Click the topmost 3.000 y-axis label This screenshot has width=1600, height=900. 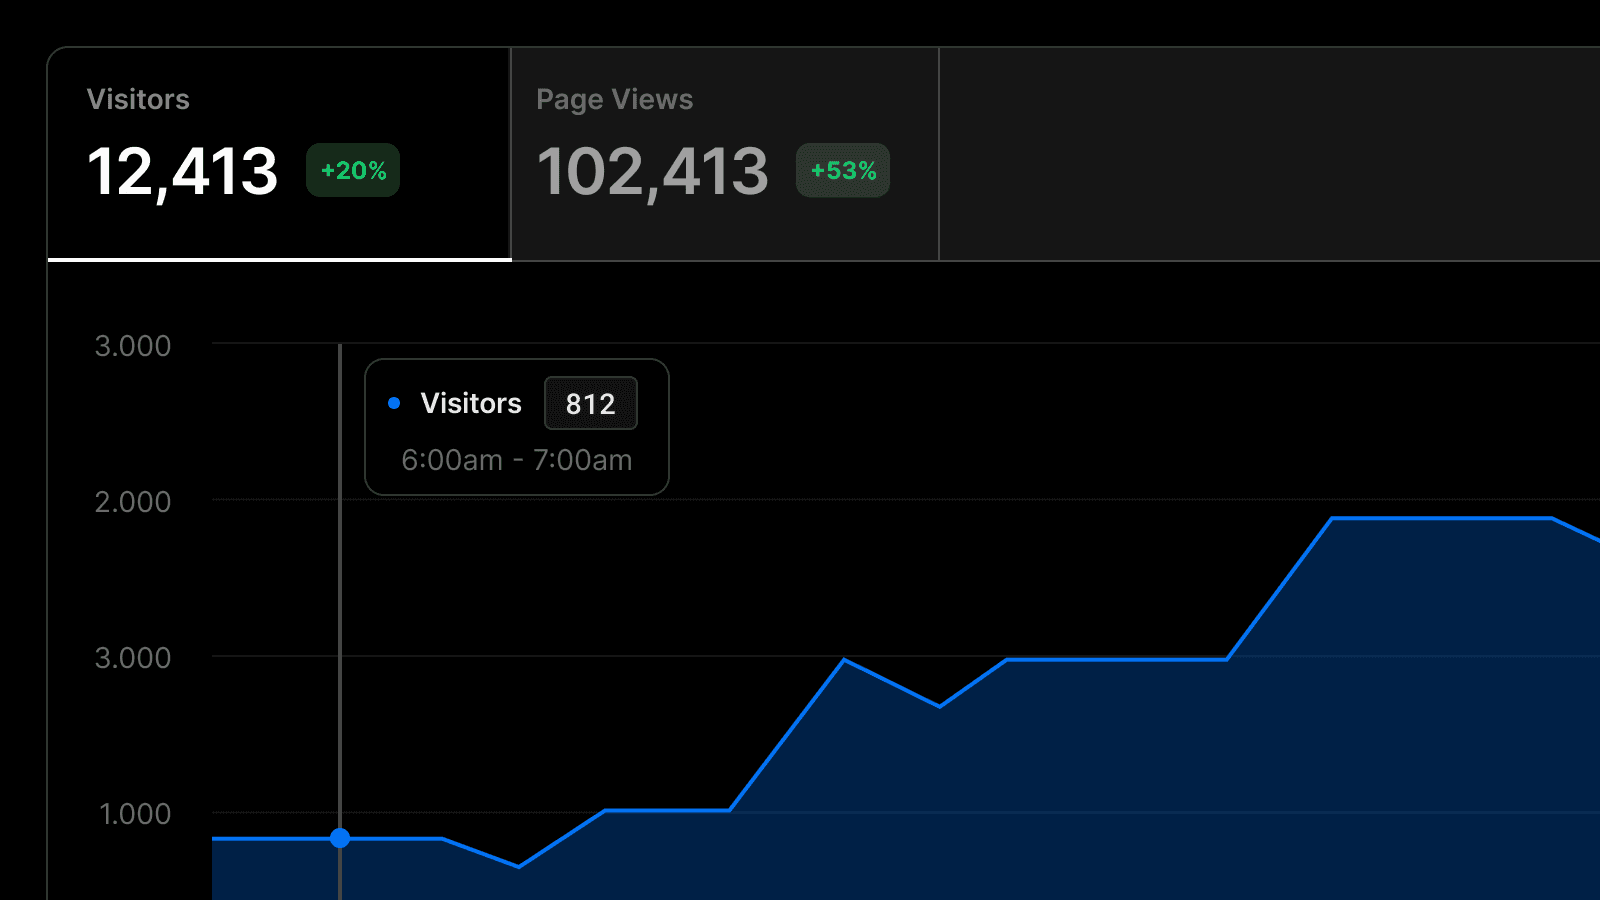pyautogui.click(x=133, y=346)
